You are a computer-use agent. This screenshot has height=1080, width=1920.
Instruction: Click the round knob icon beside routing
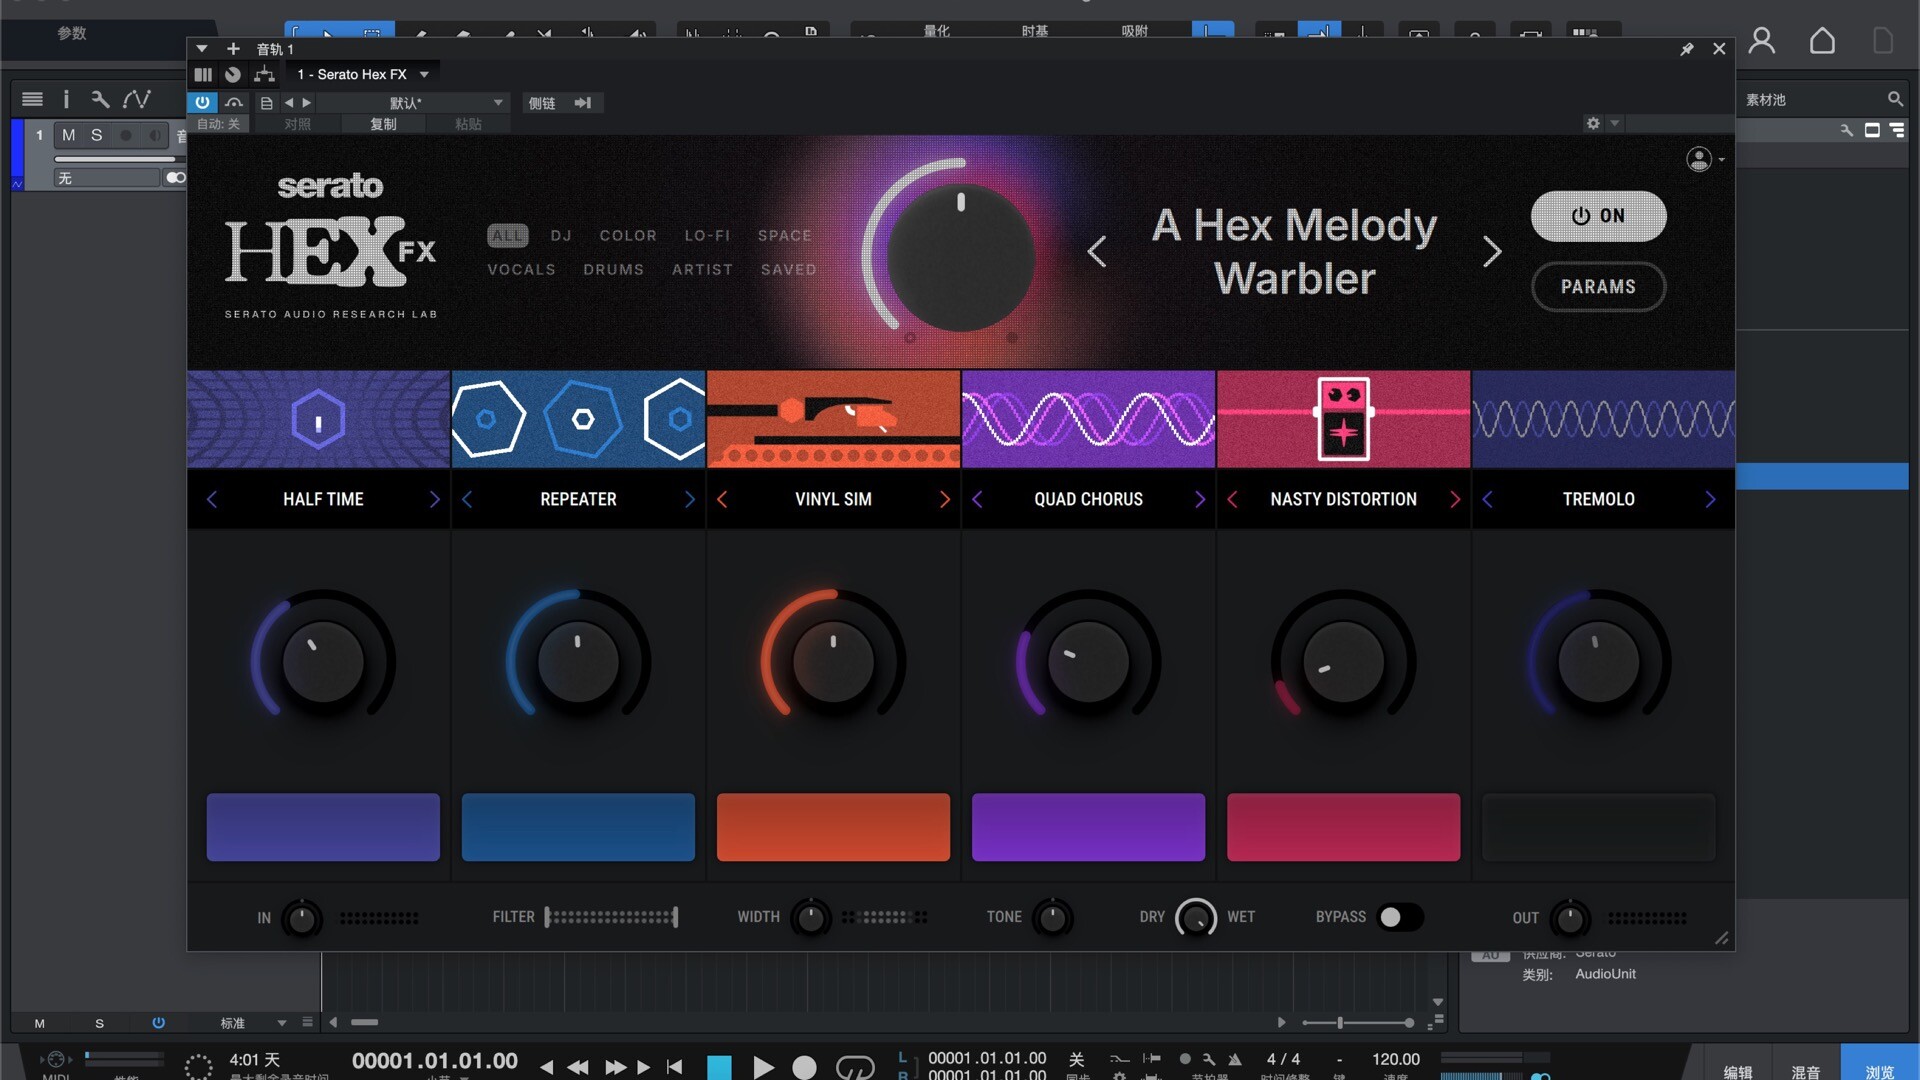pos(233,74)
